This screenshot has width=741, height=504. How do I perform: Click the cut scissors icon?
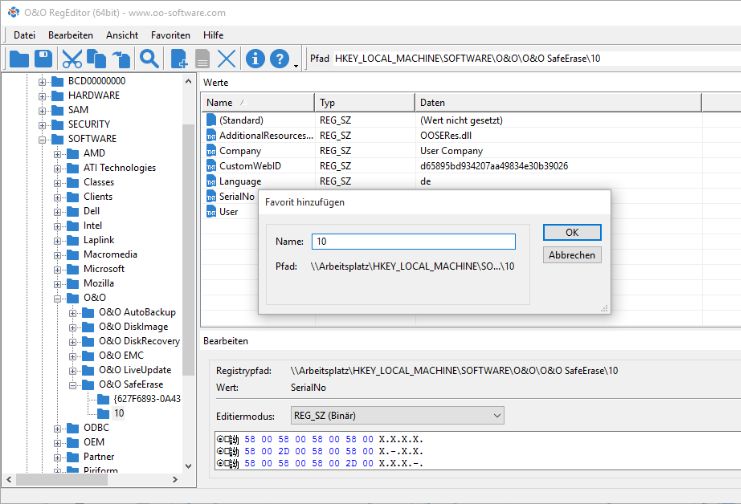pos(72,59)
